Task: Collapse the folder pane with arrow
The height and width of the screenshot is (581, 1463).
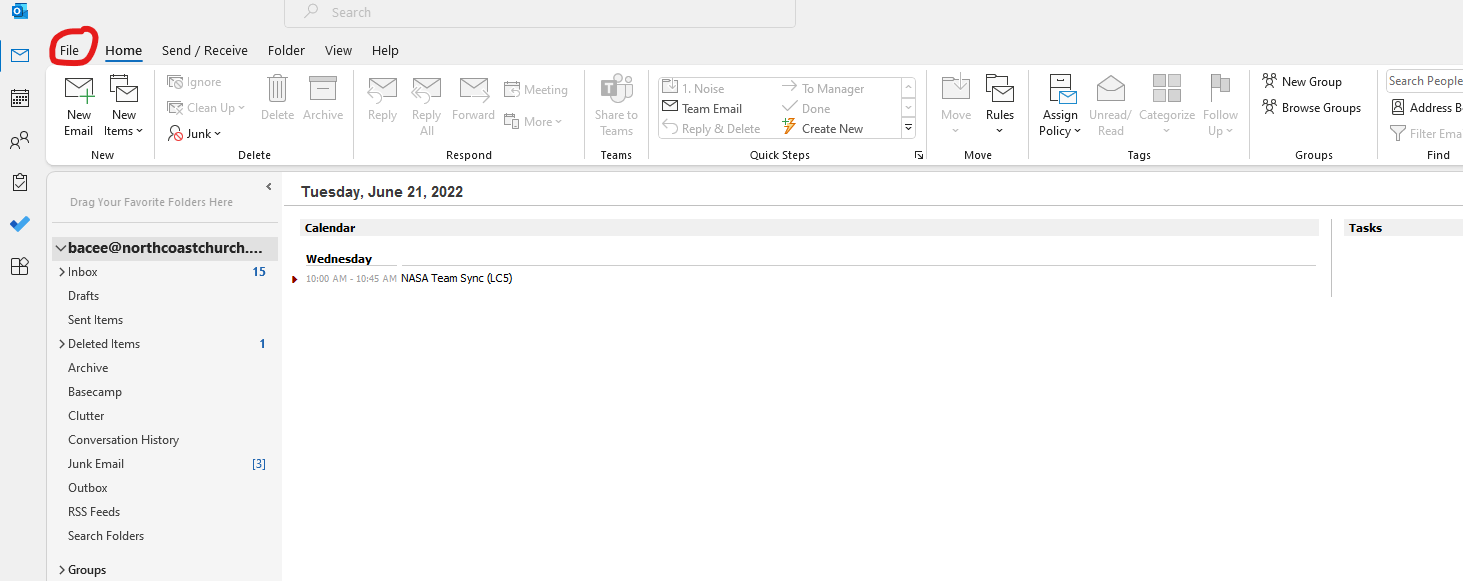Action: coord(268,187)
